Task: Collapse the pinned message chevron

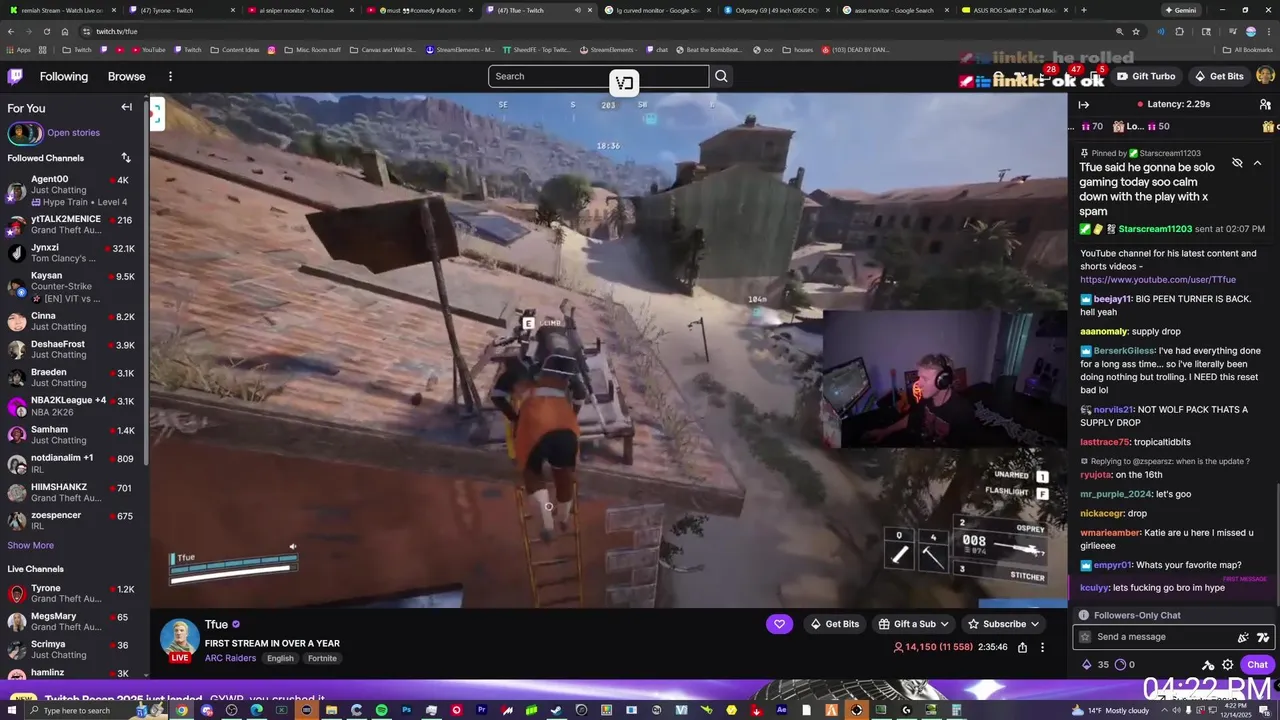Action: click(x=1257, y=163)
